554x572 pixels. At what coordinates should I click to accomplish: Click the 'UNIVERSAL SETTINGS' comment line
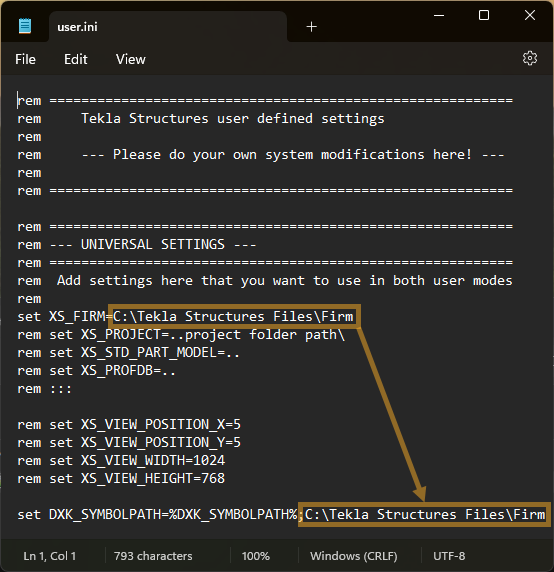pos(137,244)
